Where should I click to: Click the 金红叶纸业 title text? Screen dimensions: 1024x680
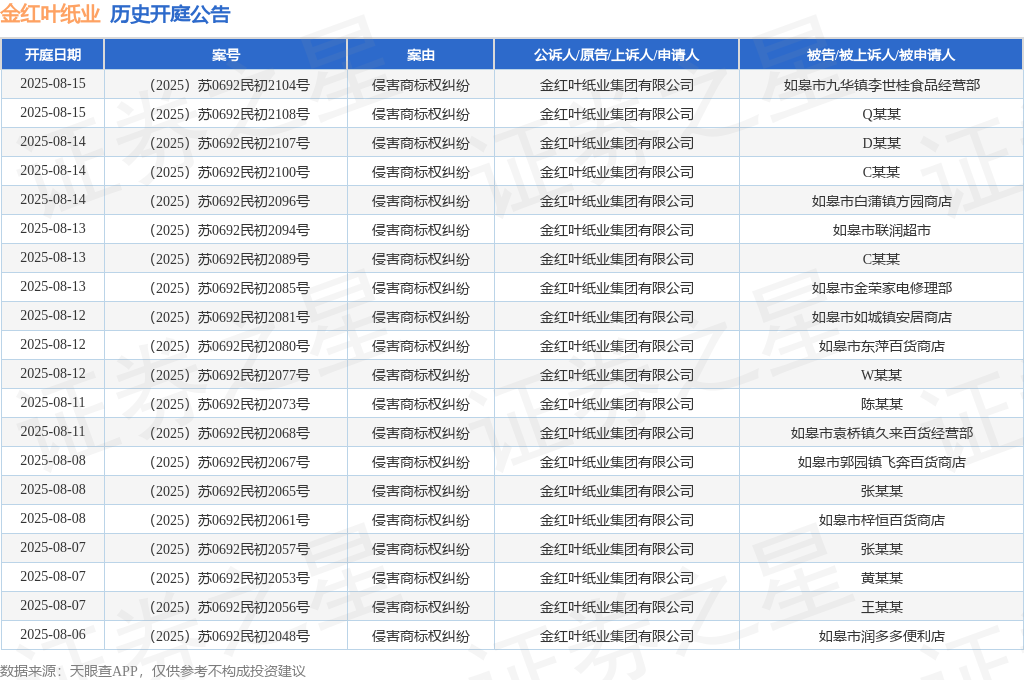(50, 14)
